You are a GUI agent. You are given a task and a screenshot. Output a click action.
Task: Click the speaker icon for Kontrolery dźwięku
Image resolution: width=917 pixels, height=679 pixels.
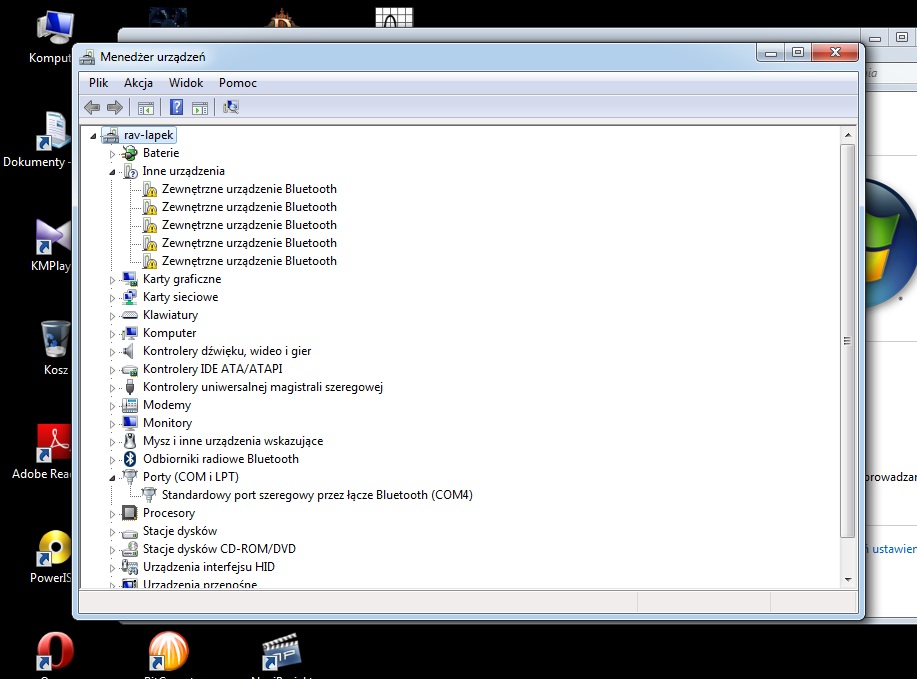pos(129,351)
